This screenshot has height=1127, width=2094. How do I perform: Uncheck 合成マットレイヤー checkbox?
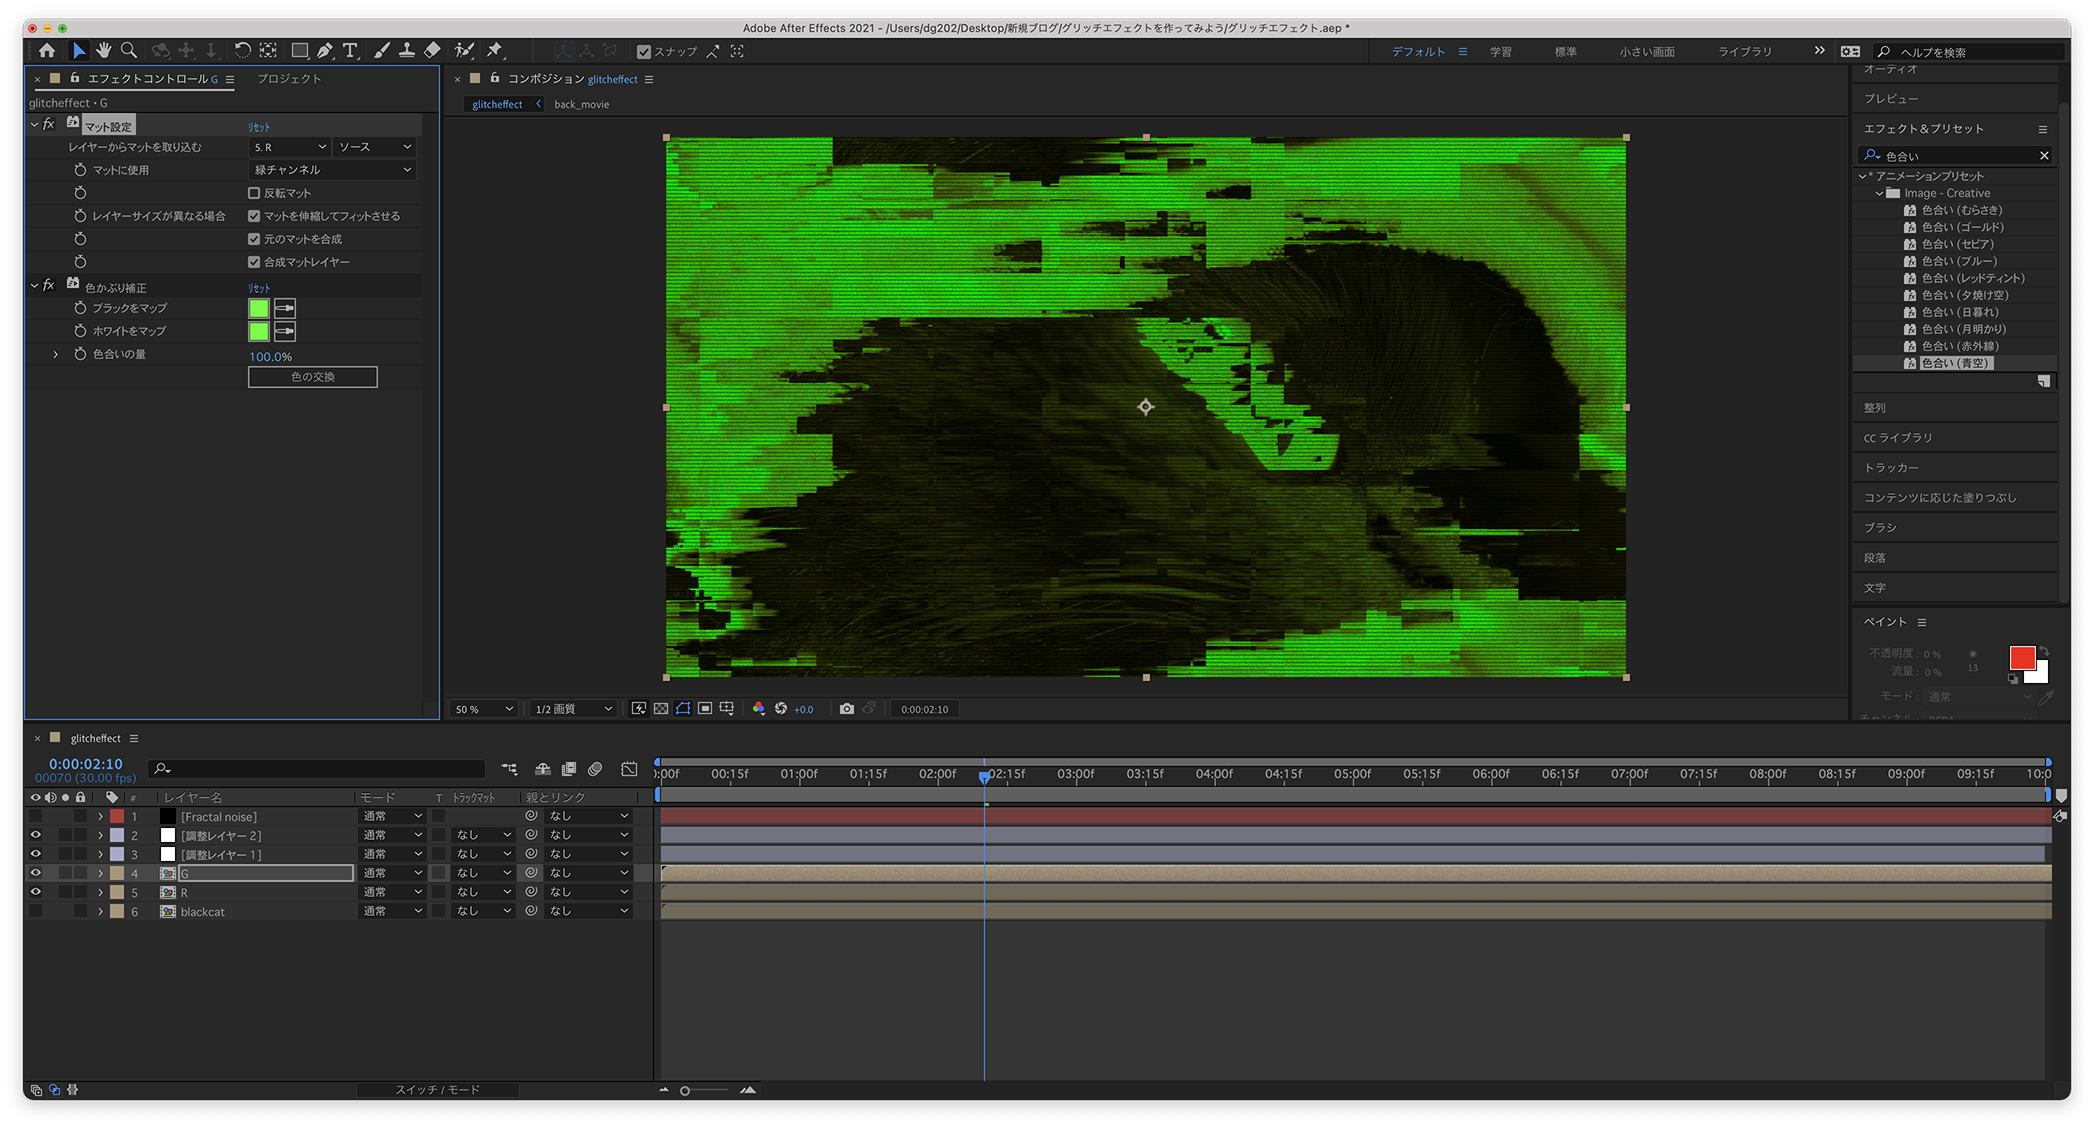(x=254, y=262)
